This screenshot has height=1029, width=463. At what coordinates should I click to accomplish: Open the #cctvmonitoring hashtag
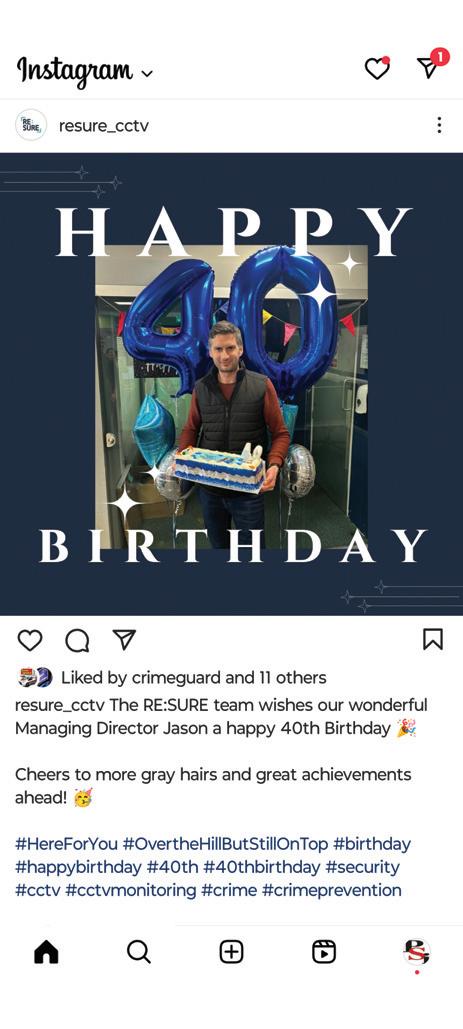[131, 891]
